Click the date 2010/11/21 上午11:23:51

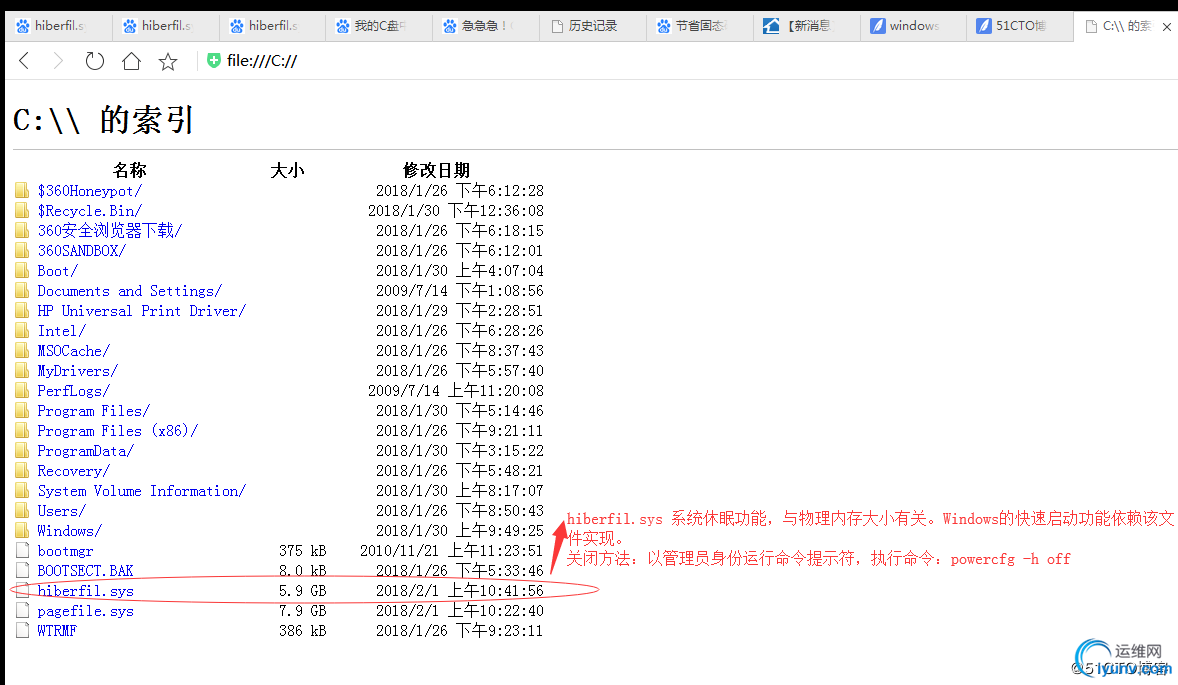(452, 551)
